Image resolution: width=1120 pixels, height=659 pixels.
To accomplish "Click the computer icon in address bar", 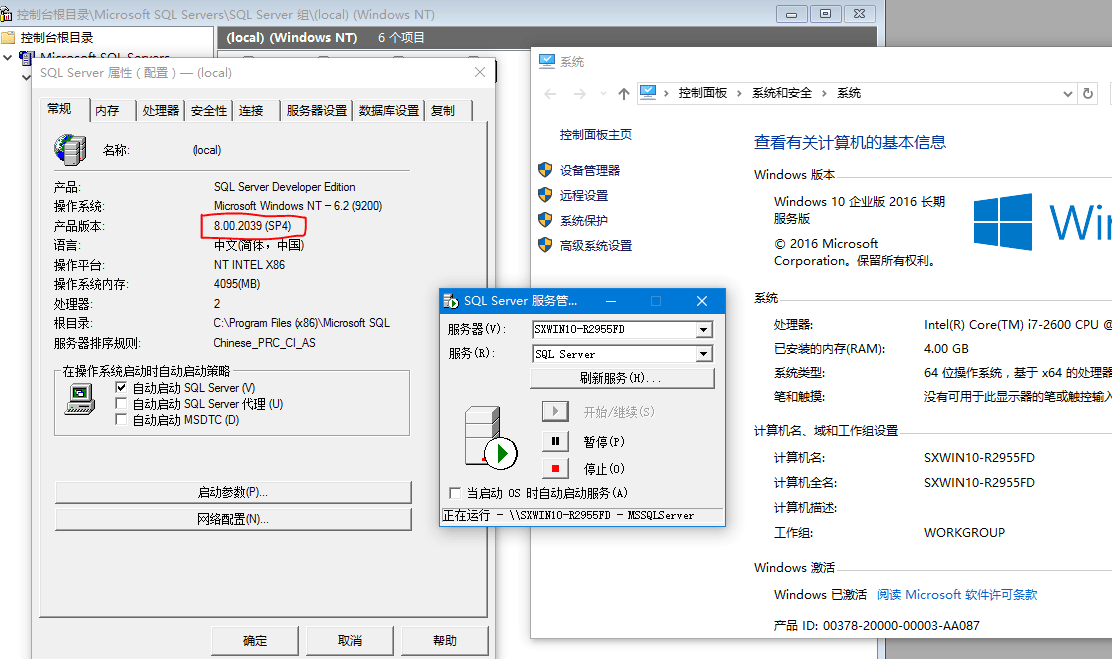I will (x=648, y=93).
